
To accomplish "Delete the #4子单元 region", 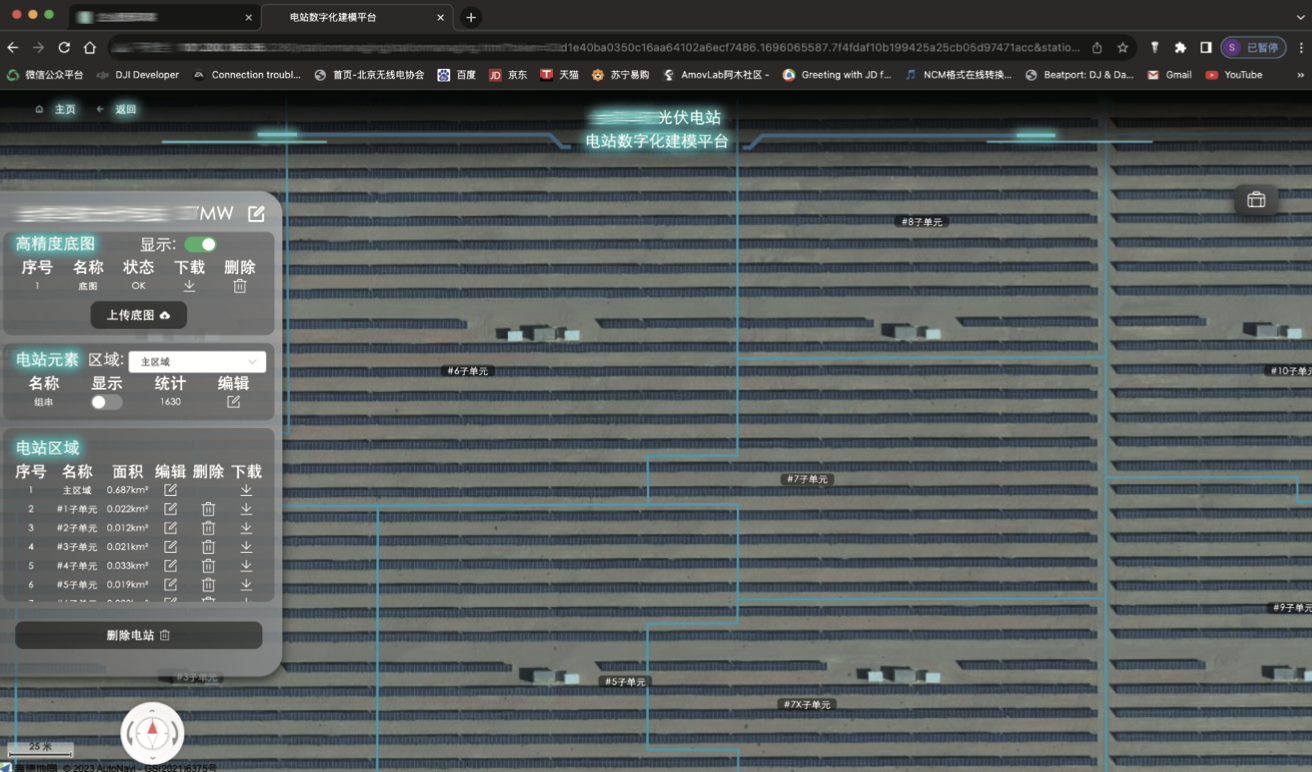I will coord(208,566).
